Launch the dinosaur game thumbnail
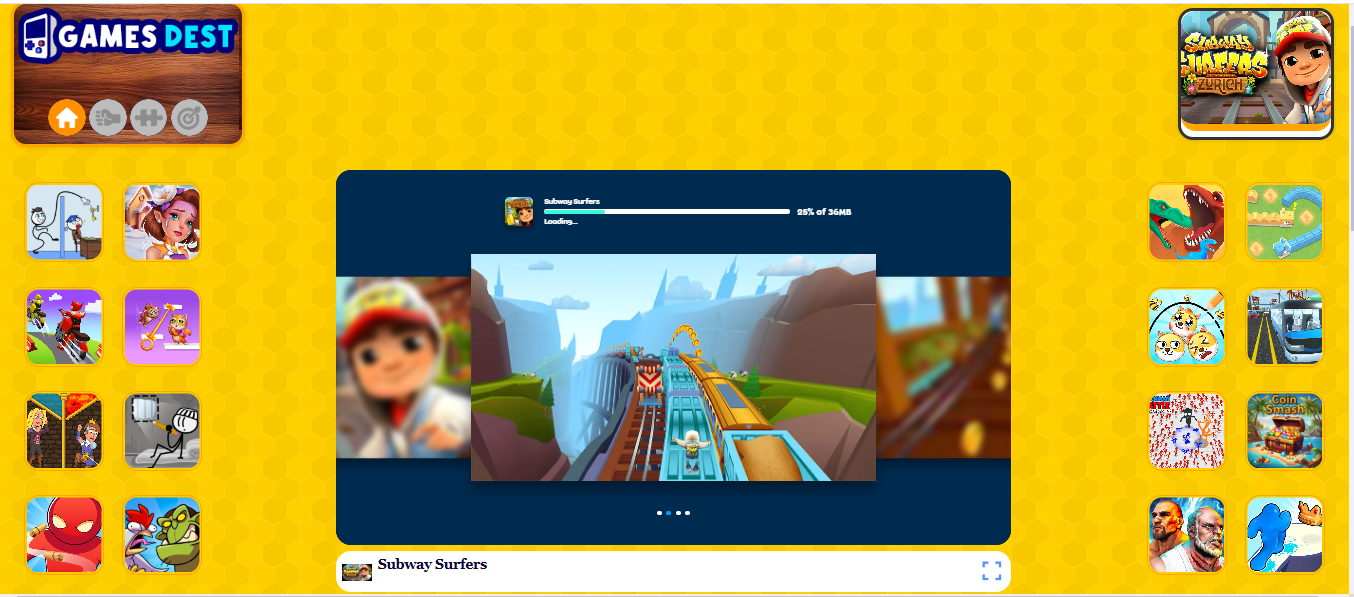The width and height of the screenshot is (1354, 597). click(x=1186, y=222)
